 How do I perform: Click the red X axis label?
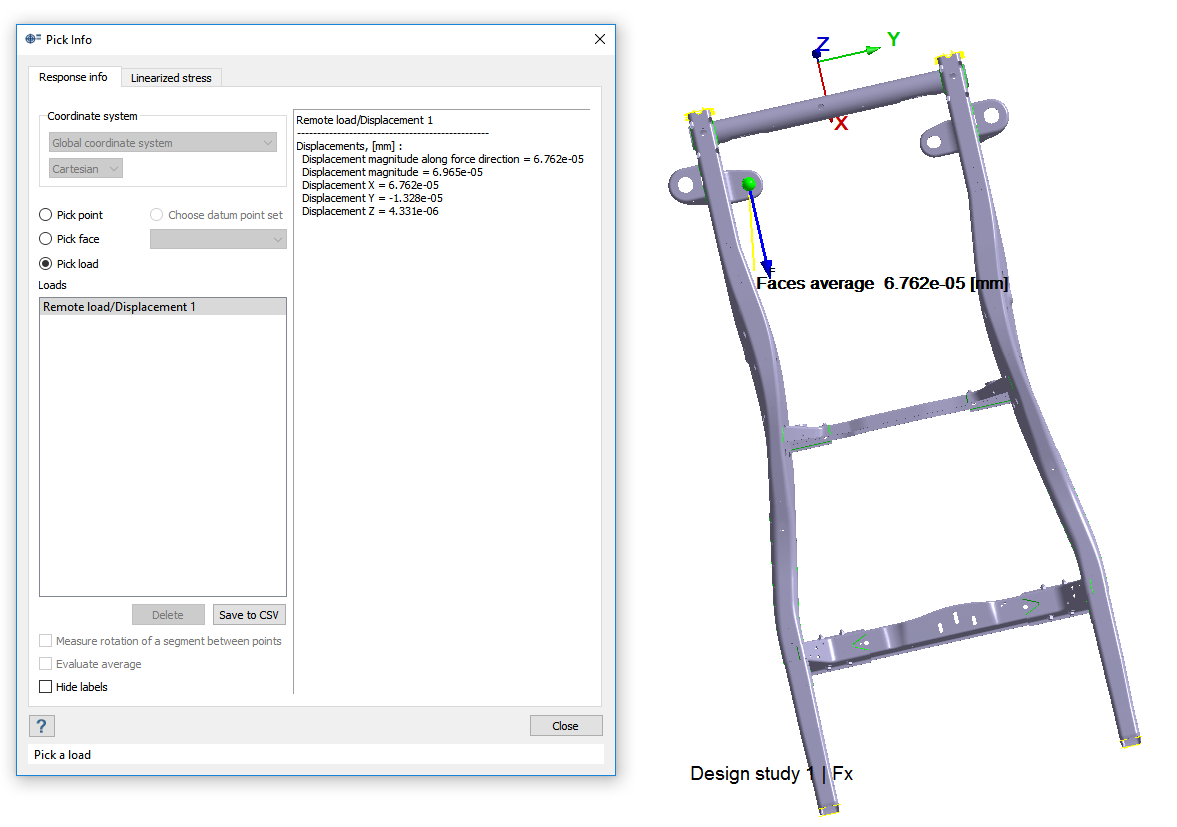[842, 124]
